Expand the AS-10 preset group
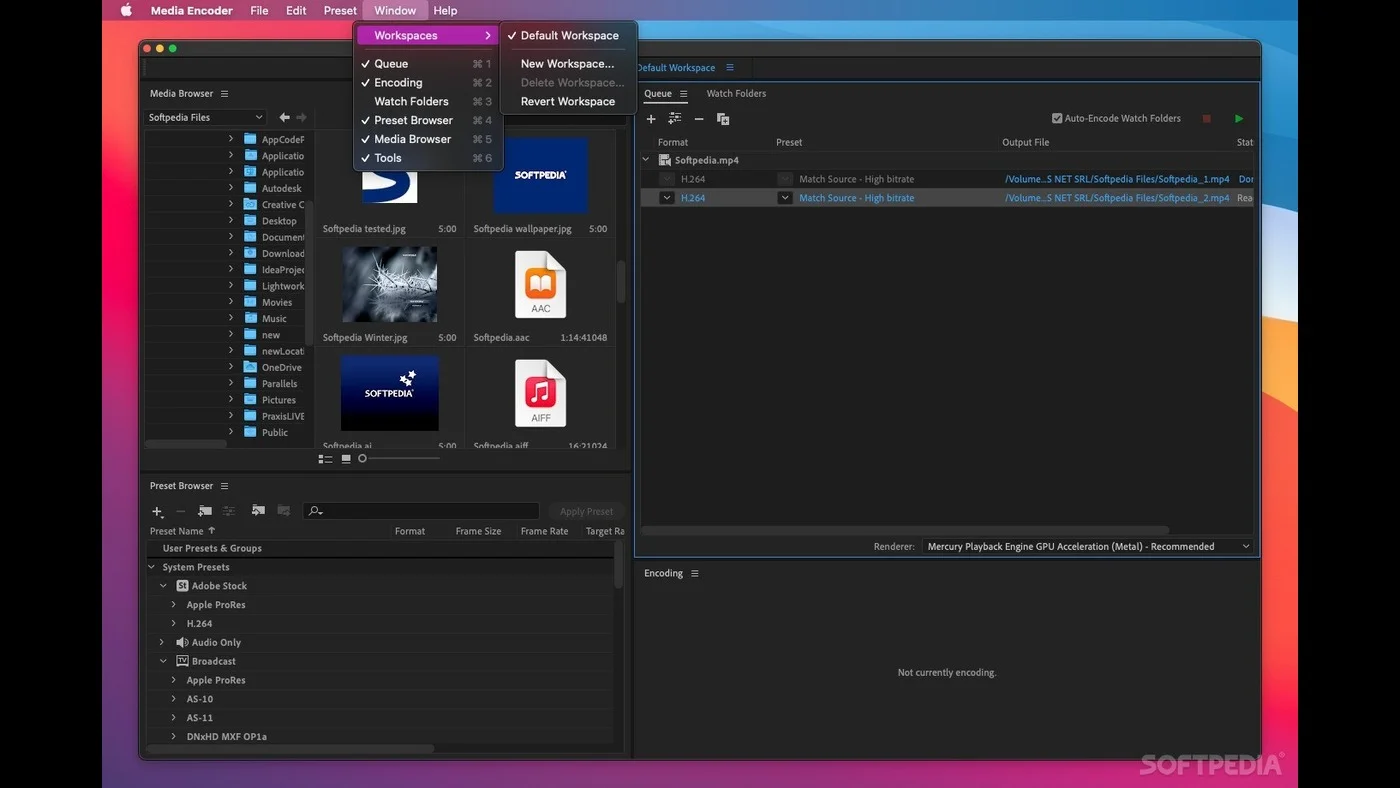This screenshot has height=788, width=1400. 174,699
